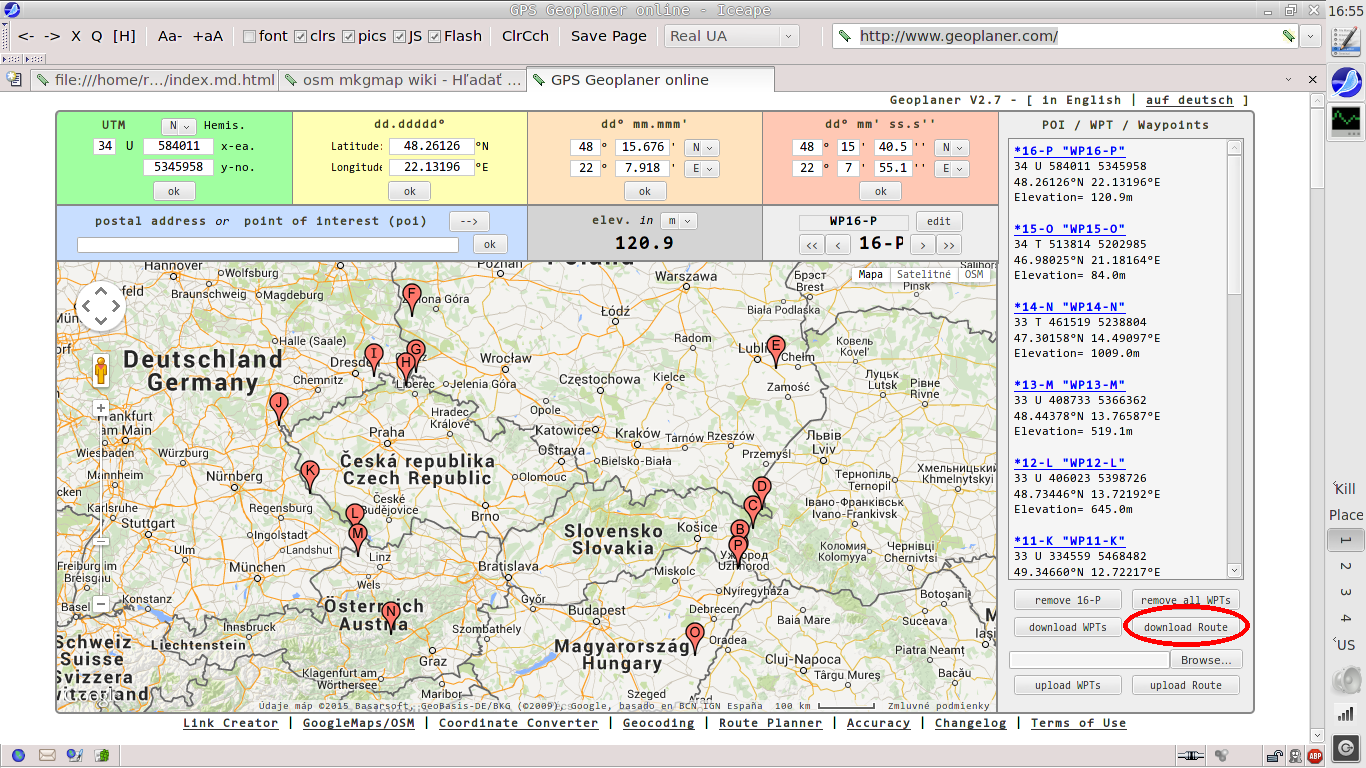Uncheck the 'clrs' checkbox
This screenshot has width=1366, height=768.
click(300, 36)
